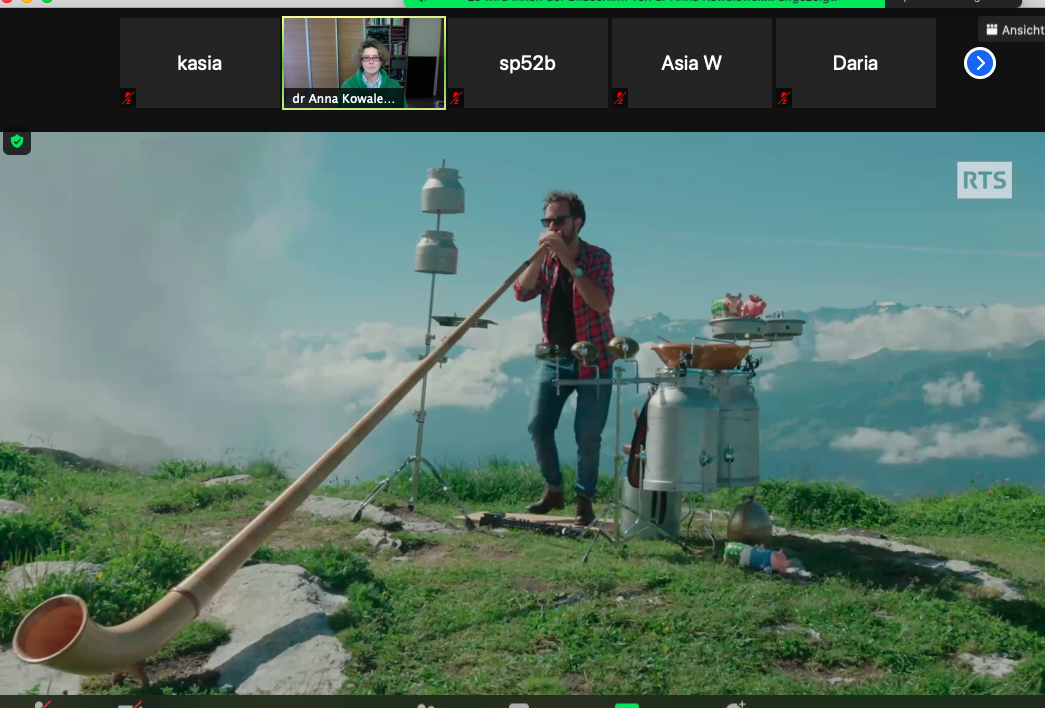Screen dimensions: 1045x708
Task: Open the participants panel icon
Action: pos(426,704)
